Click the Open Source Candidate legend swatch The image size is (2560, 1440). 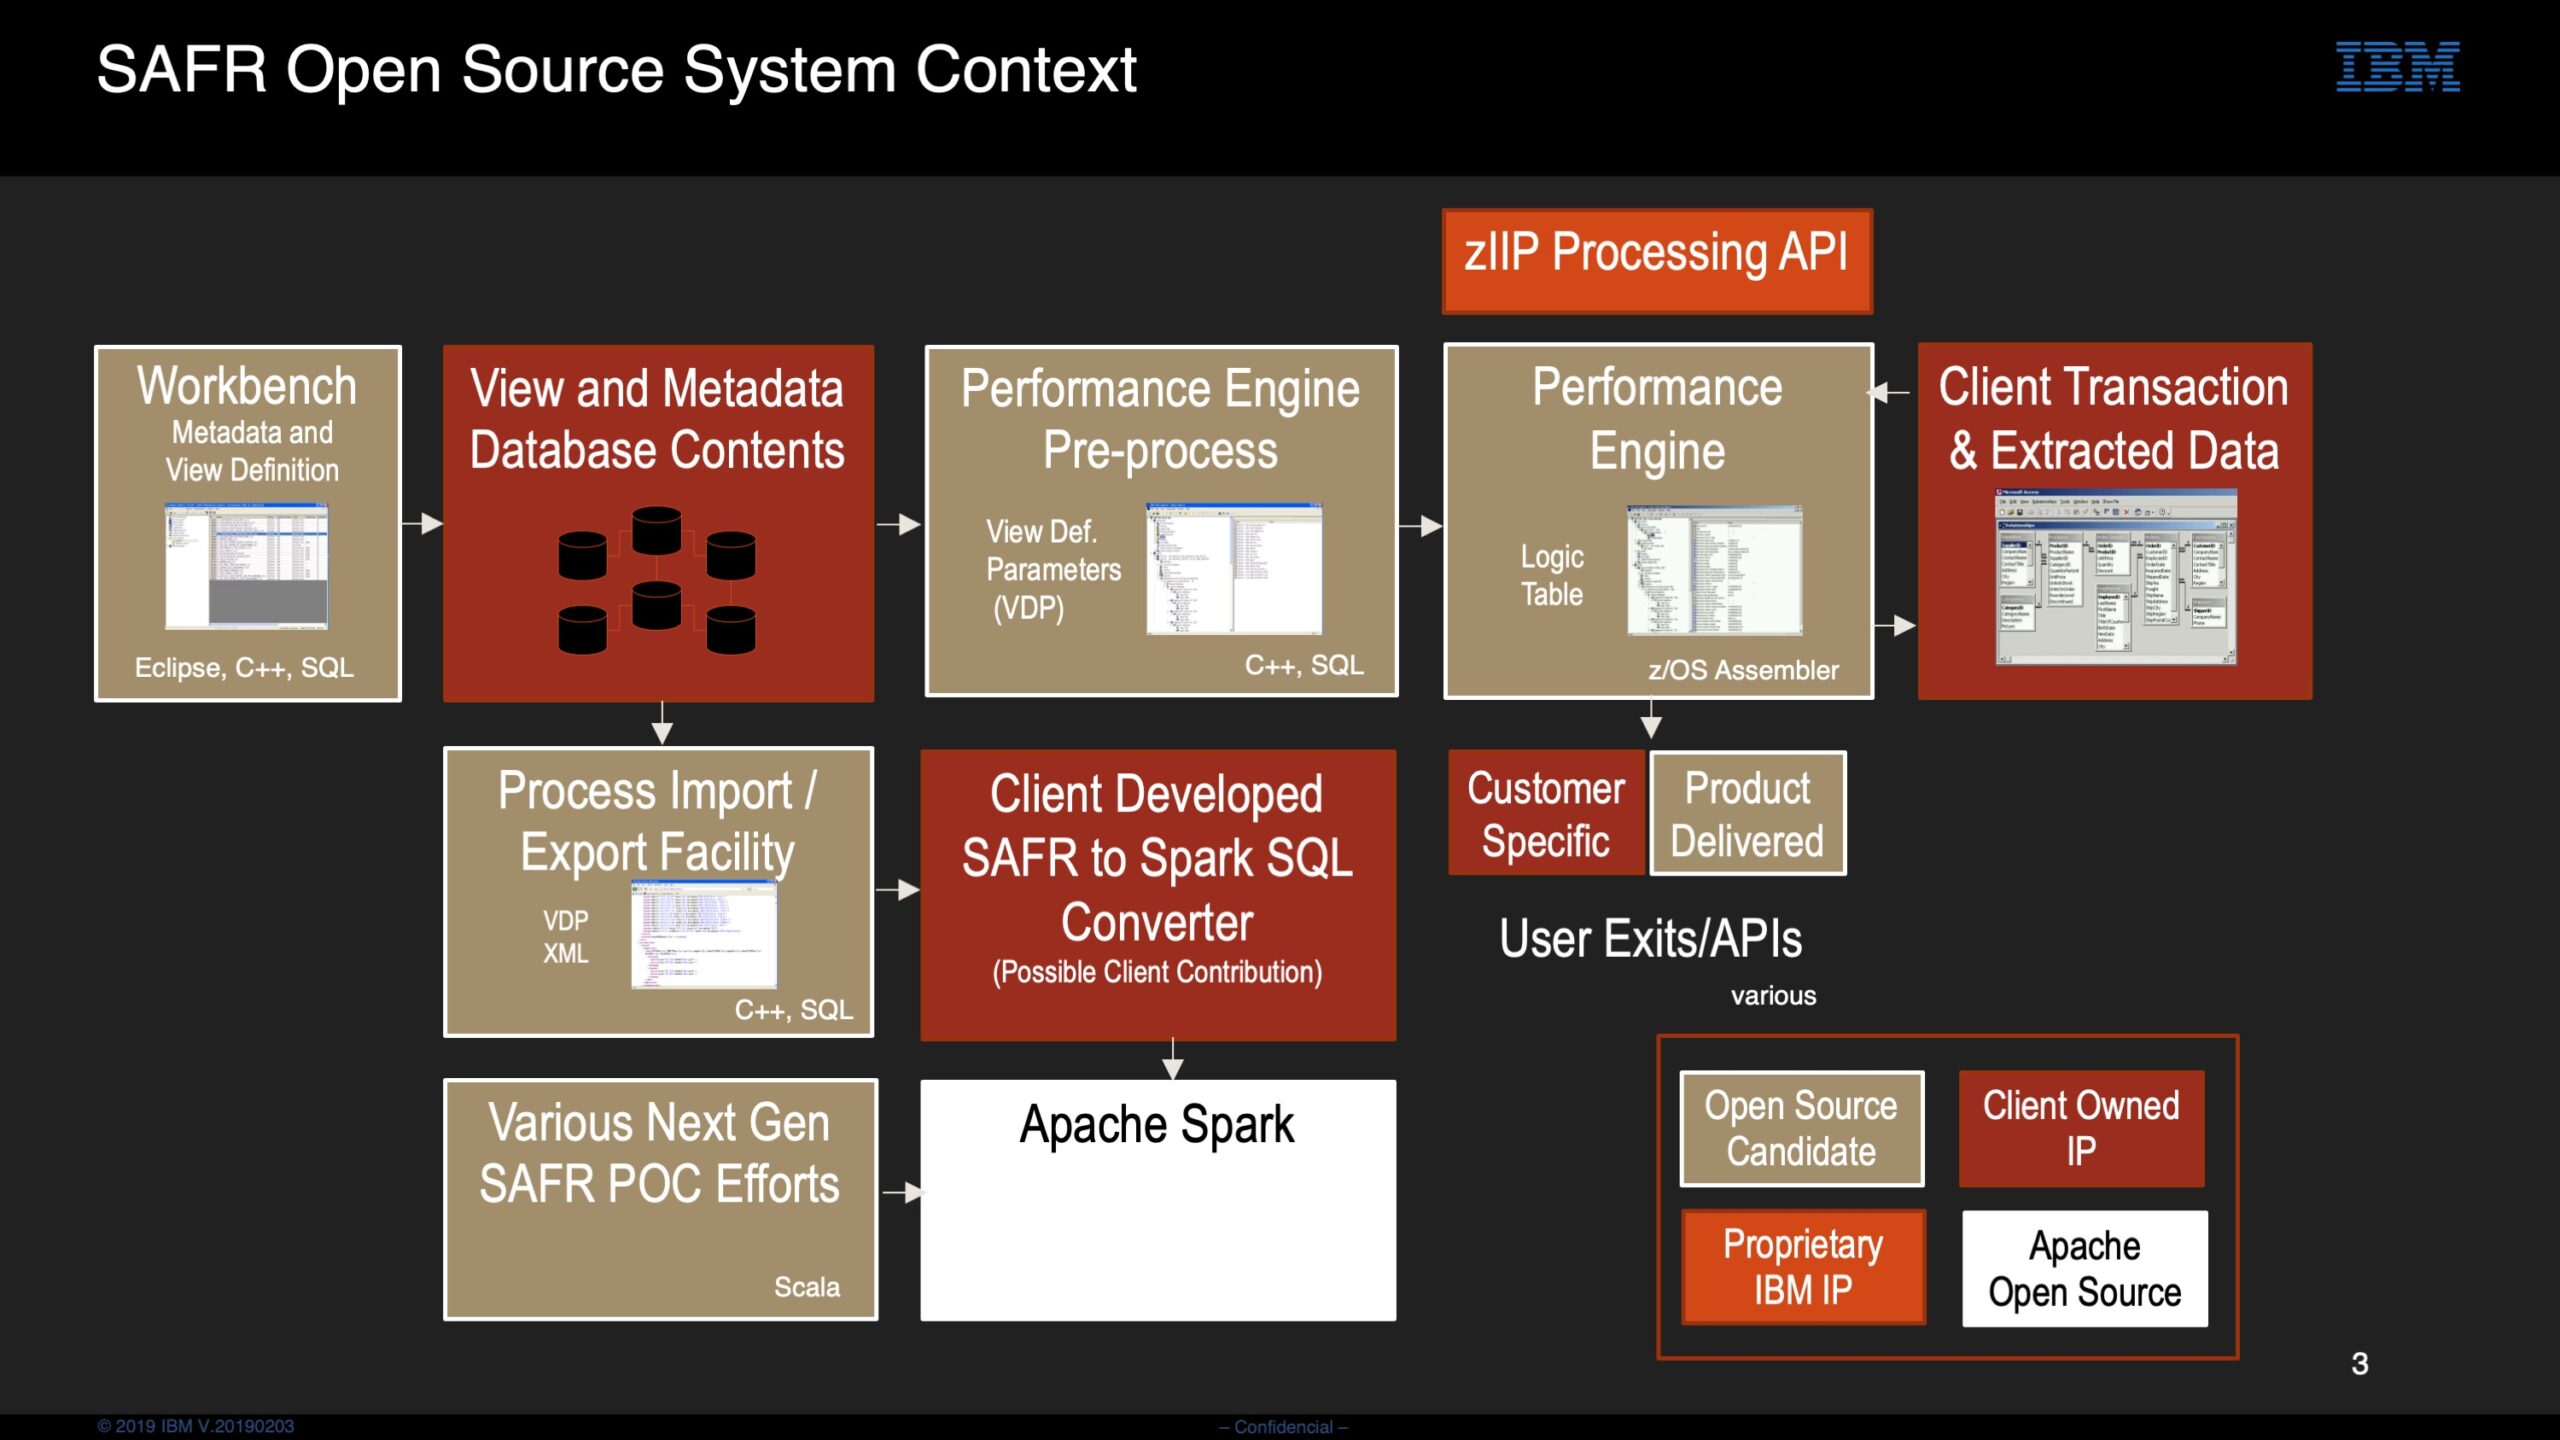coord(1801,1129)
